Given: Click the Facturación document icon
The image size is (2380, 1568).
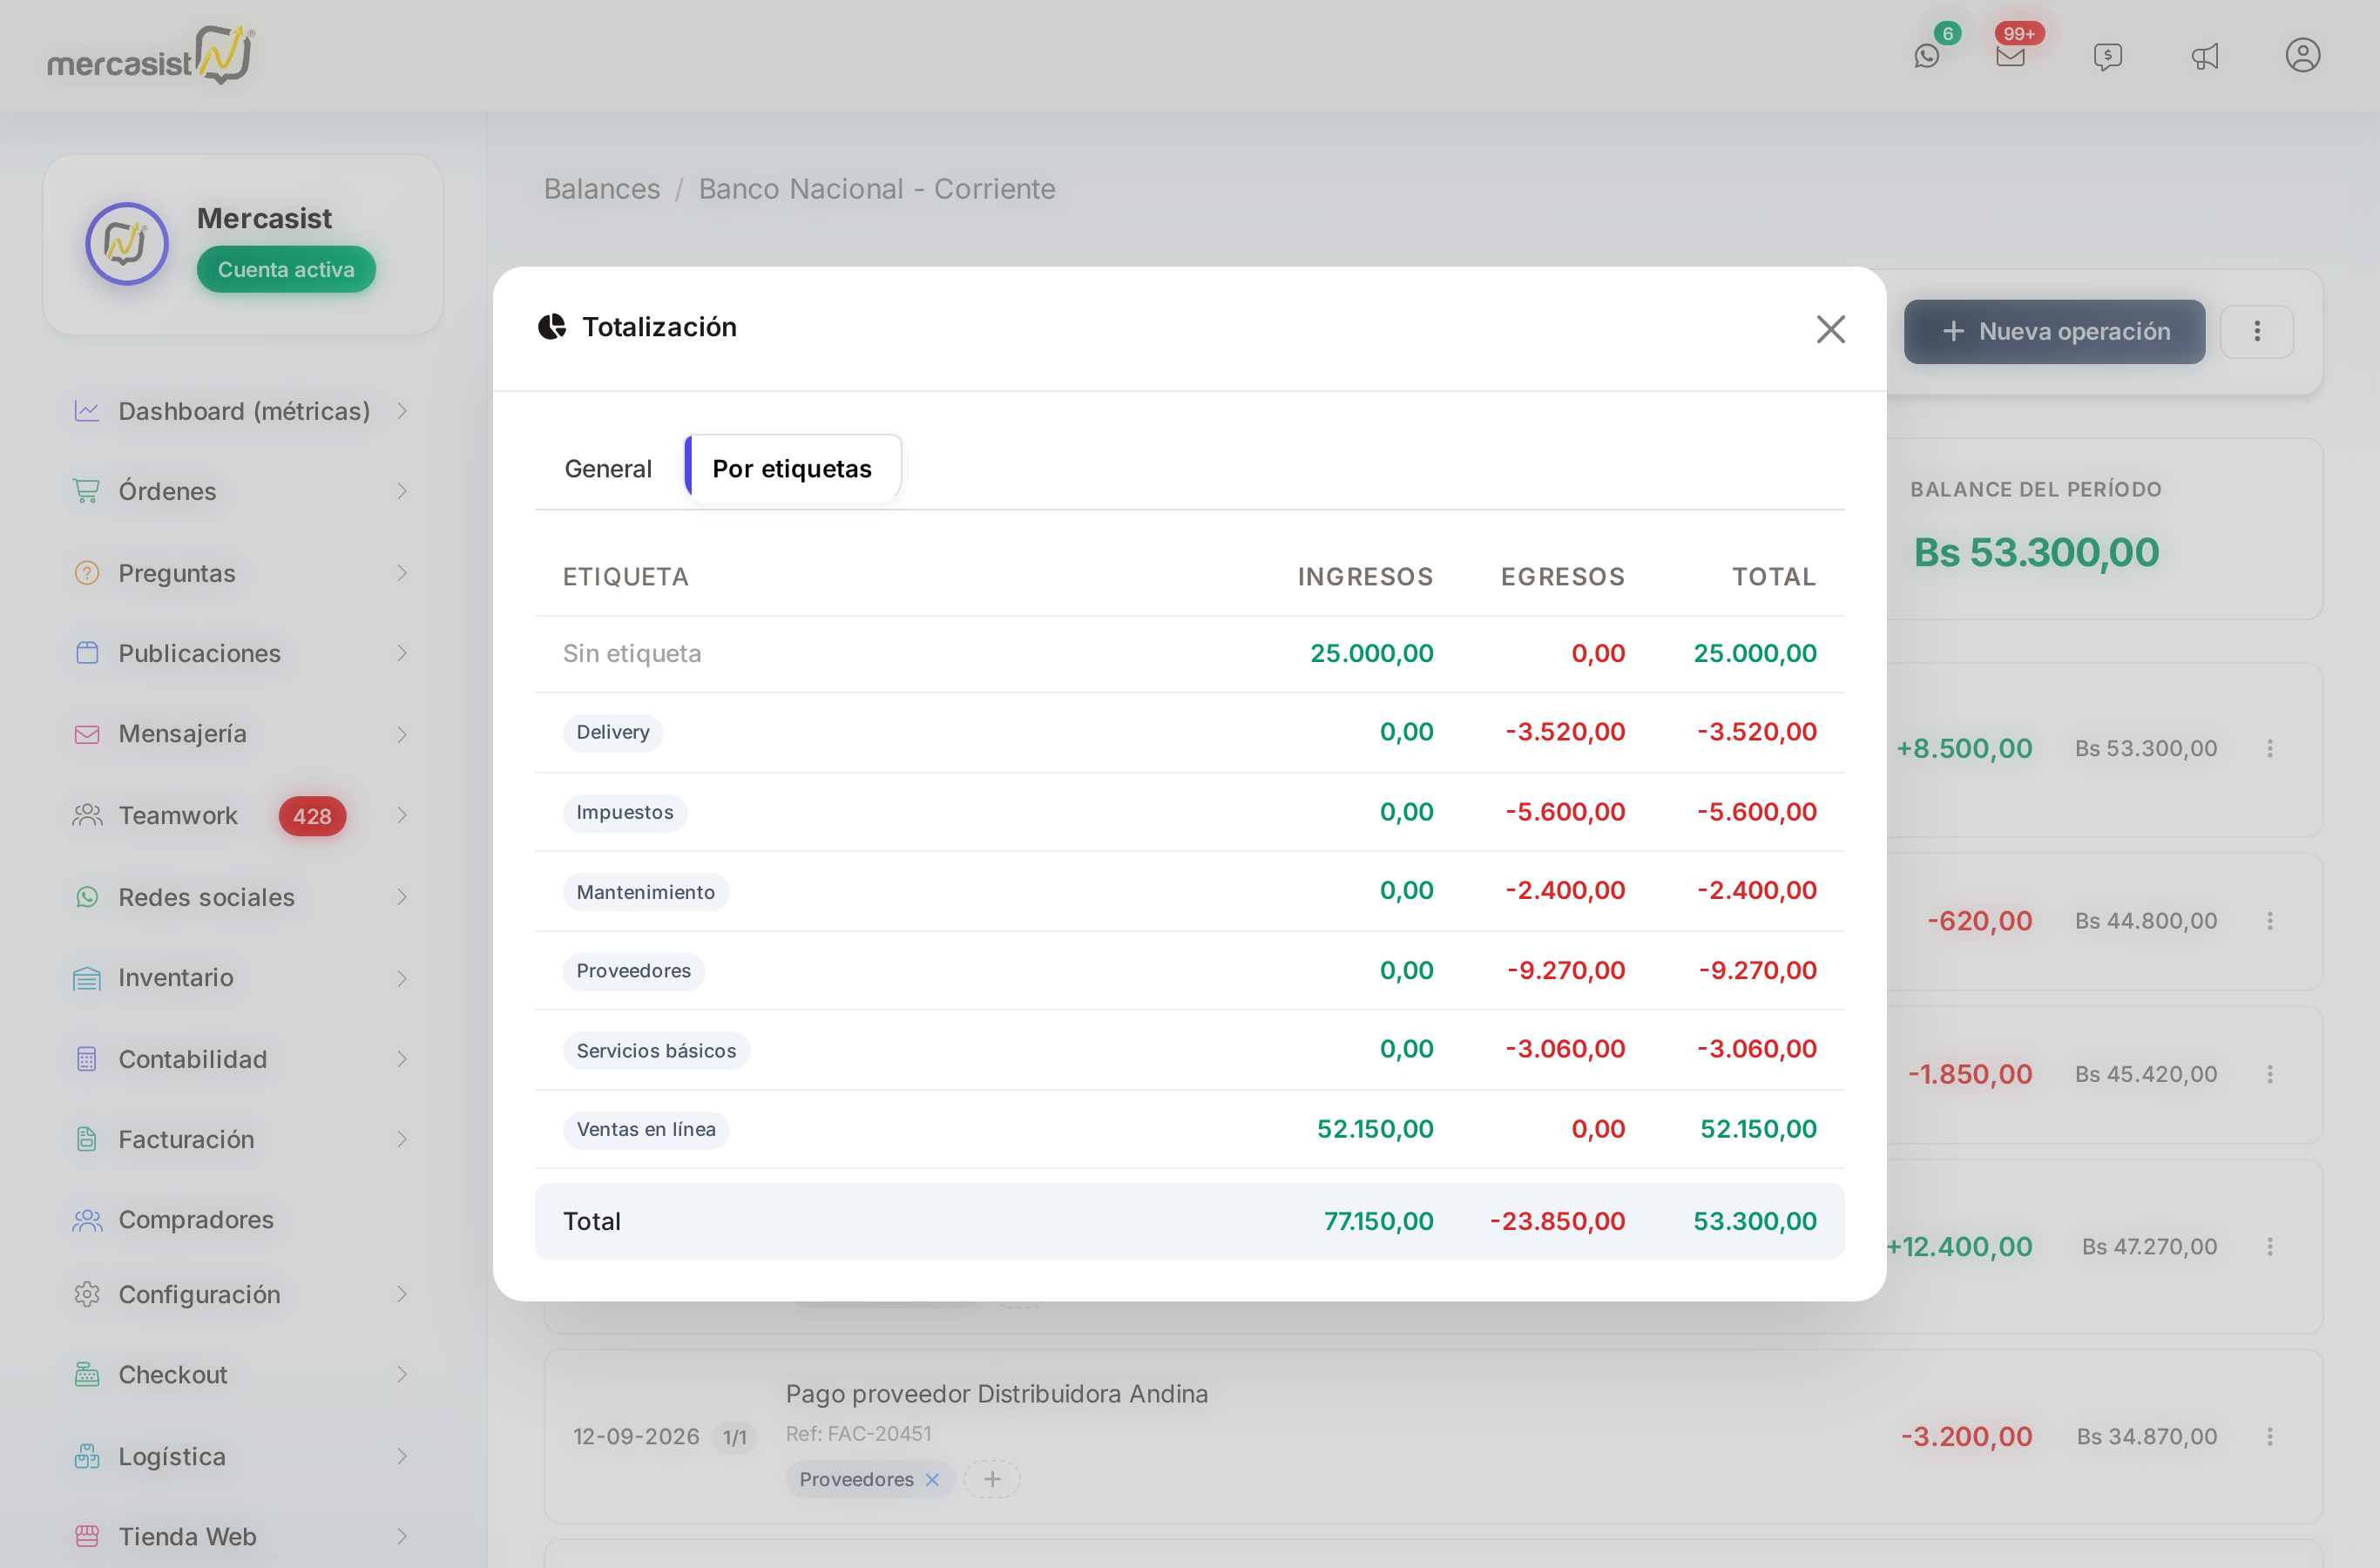Looking at the screenshot, I should (x=87, y=1139).
